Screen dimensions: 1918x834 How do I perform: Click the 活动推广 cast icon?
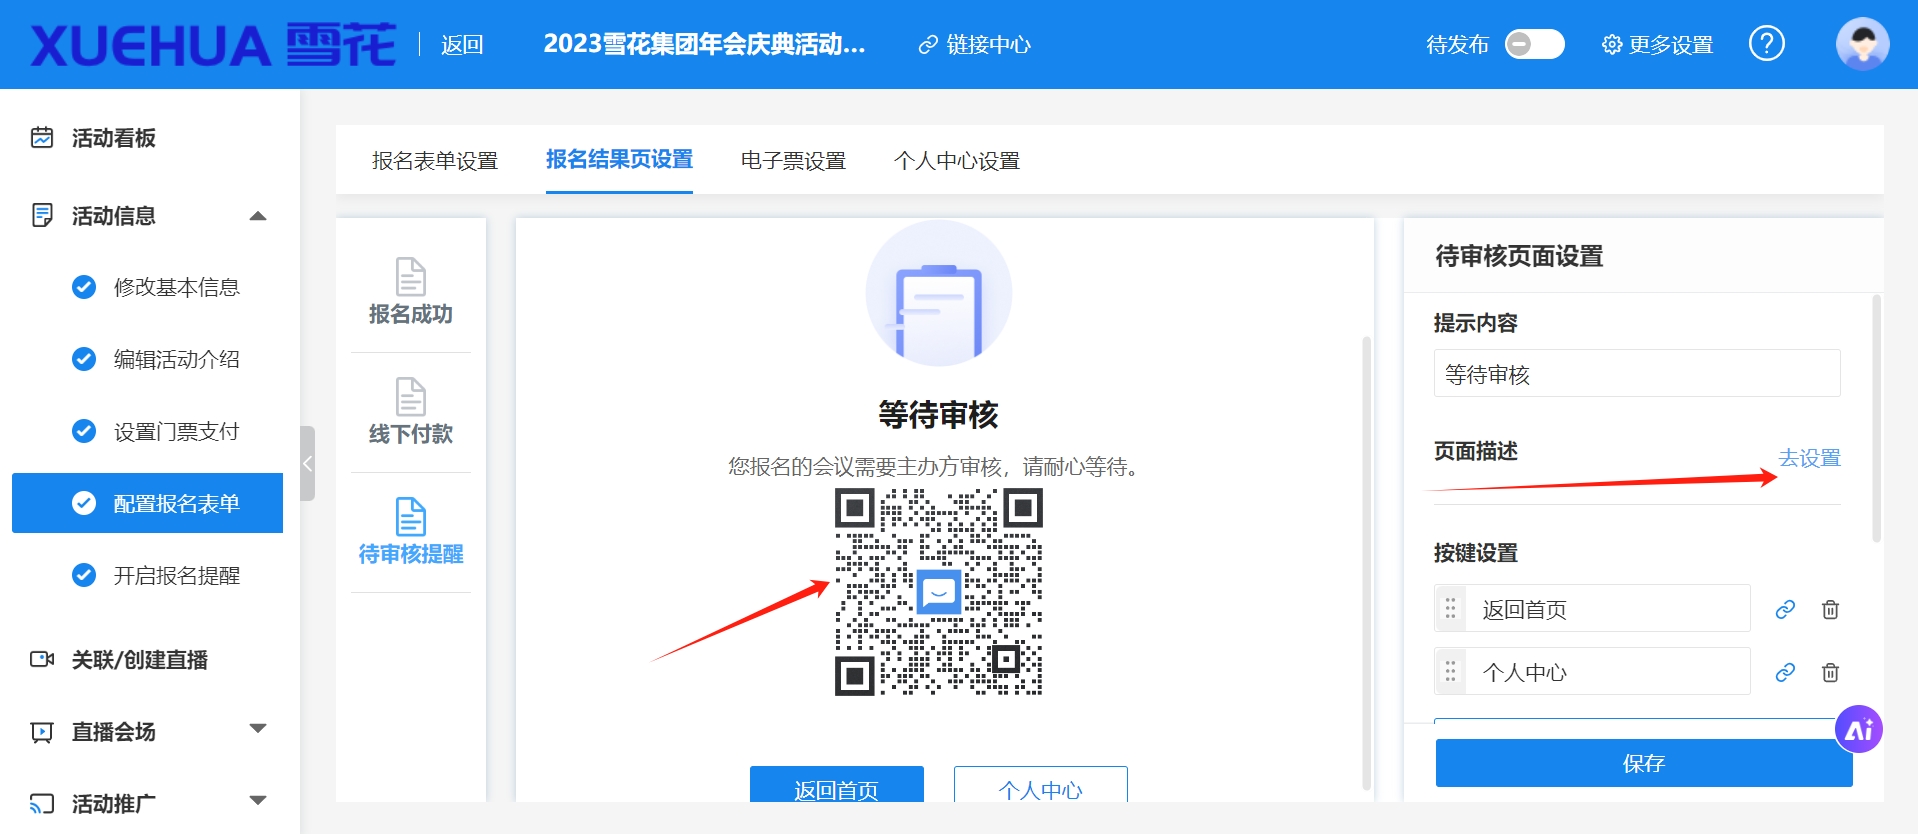point(42,803)
